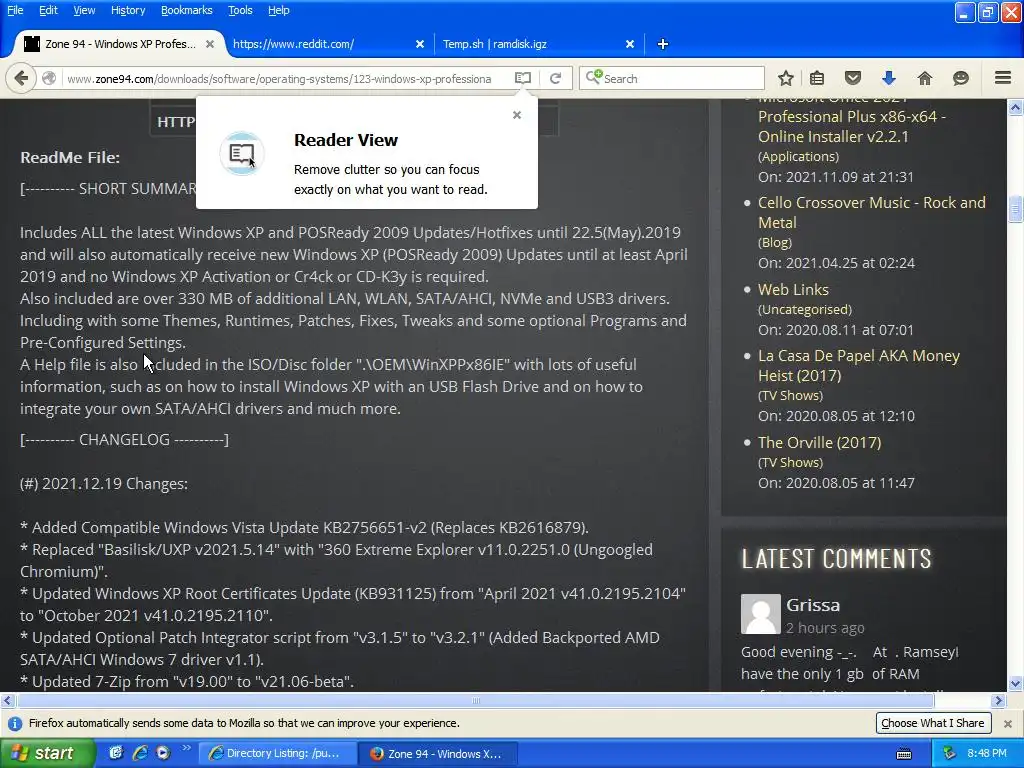
Task: Open the View menu
Action: pyautogui.click(x=84, y=10)
